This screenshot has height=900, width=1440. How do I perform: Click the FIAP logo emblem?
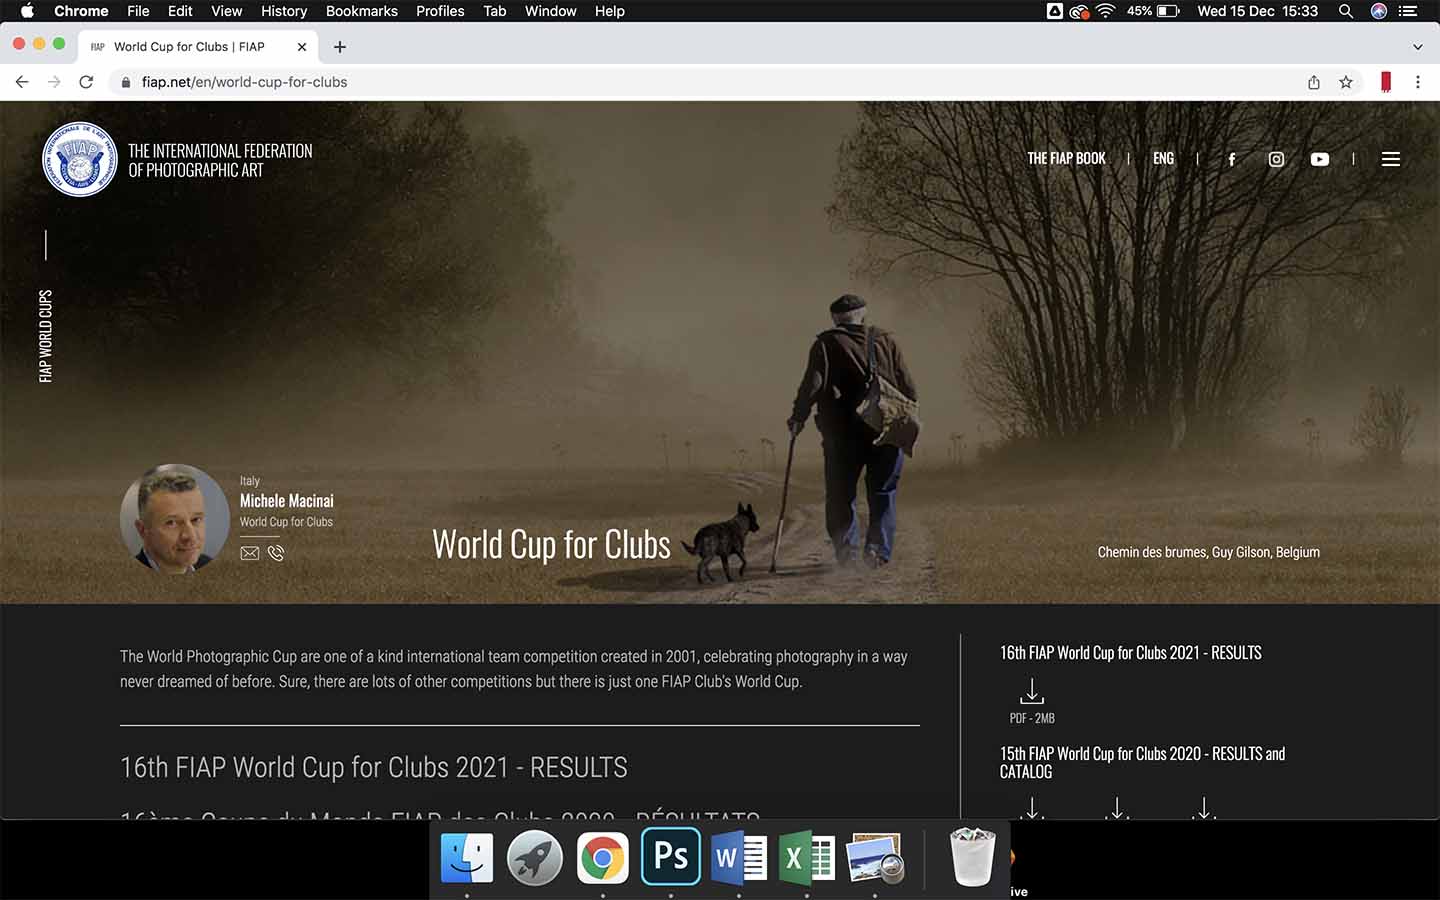pos(80,160)
